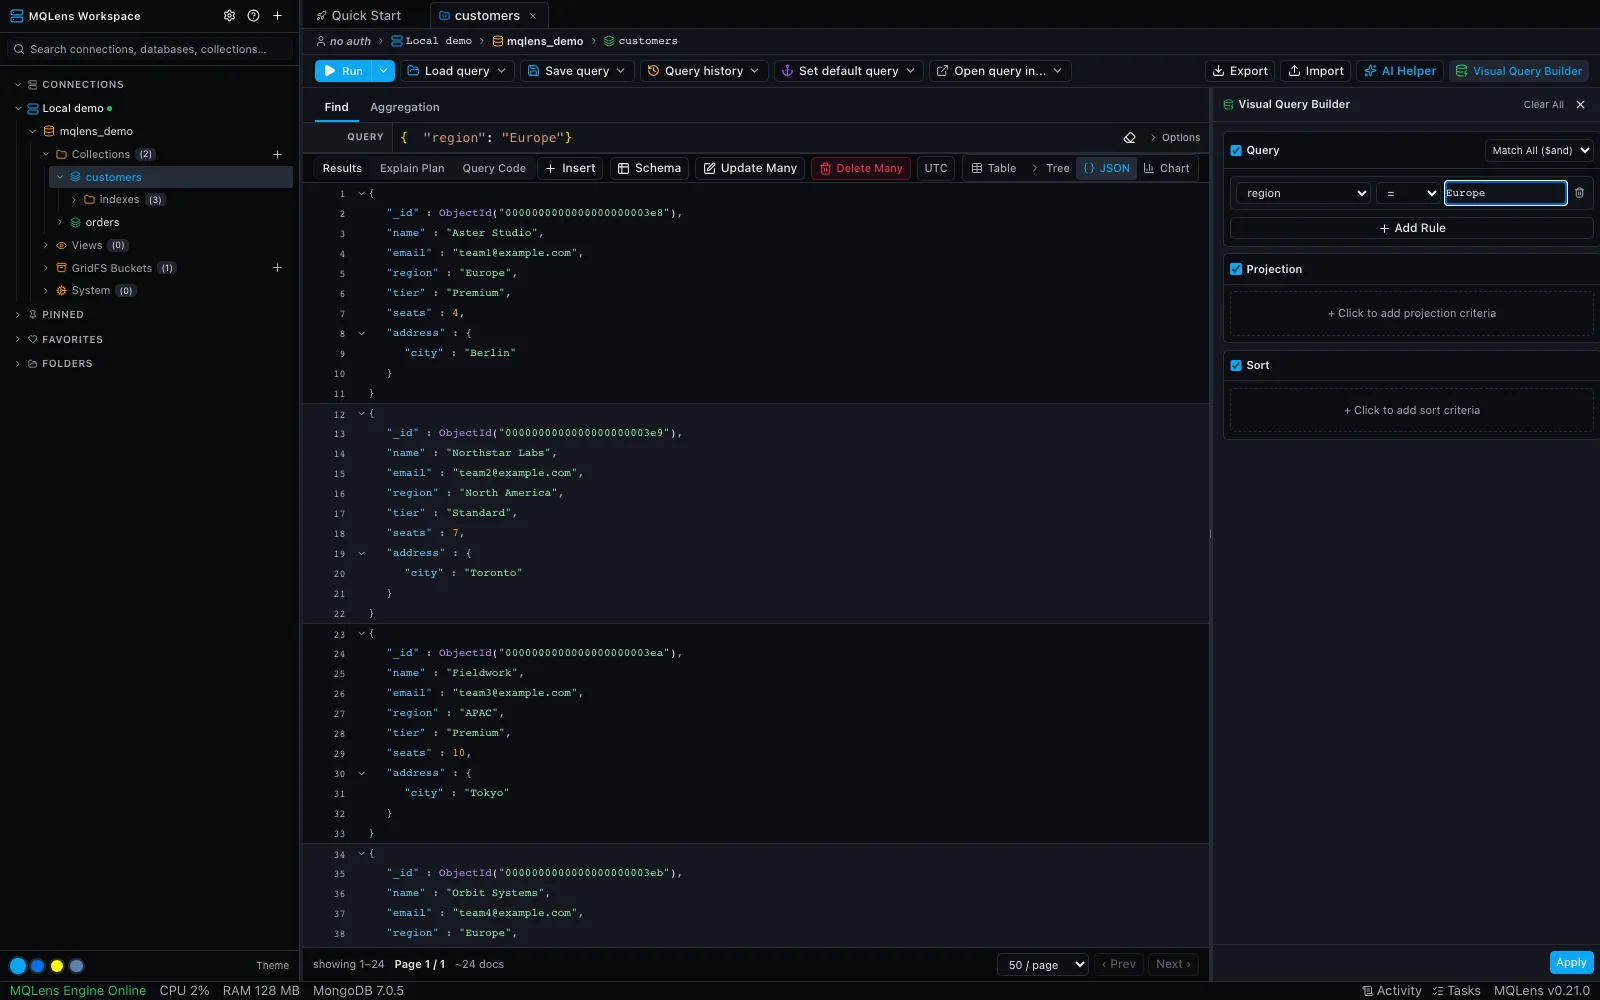Add a new collection via plus icon
The height and width of the screenshot is (1000, 1600).
point(277,154)
